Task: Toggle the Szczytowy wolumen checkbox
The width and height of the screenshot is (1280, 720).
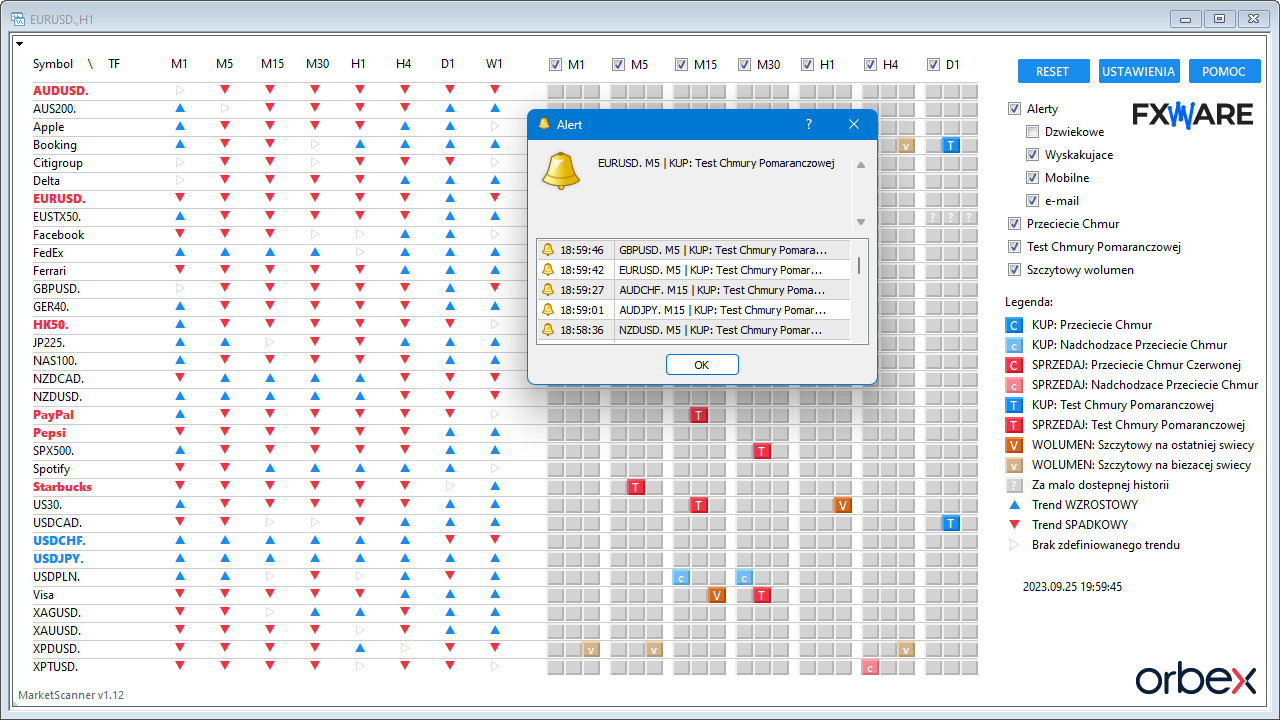Action: point(1015,270)
